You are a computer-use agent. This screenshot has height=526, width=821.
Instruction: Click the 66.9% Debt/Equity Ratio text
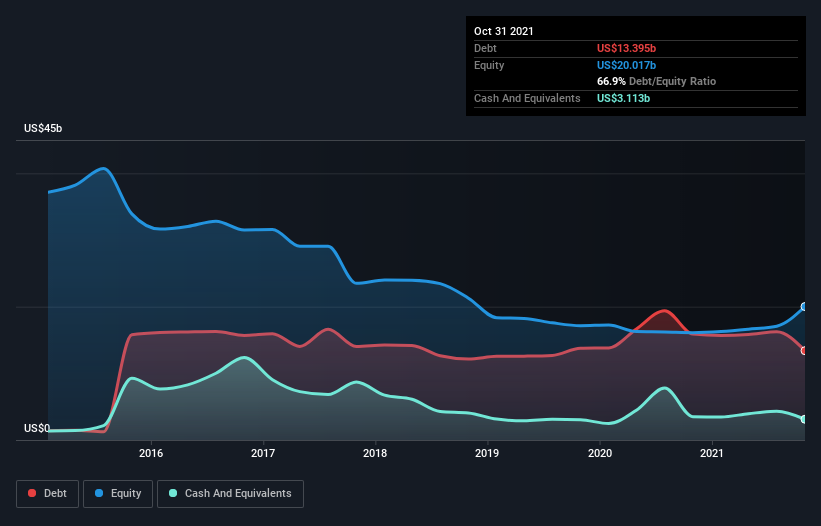[x=657, y=81]
